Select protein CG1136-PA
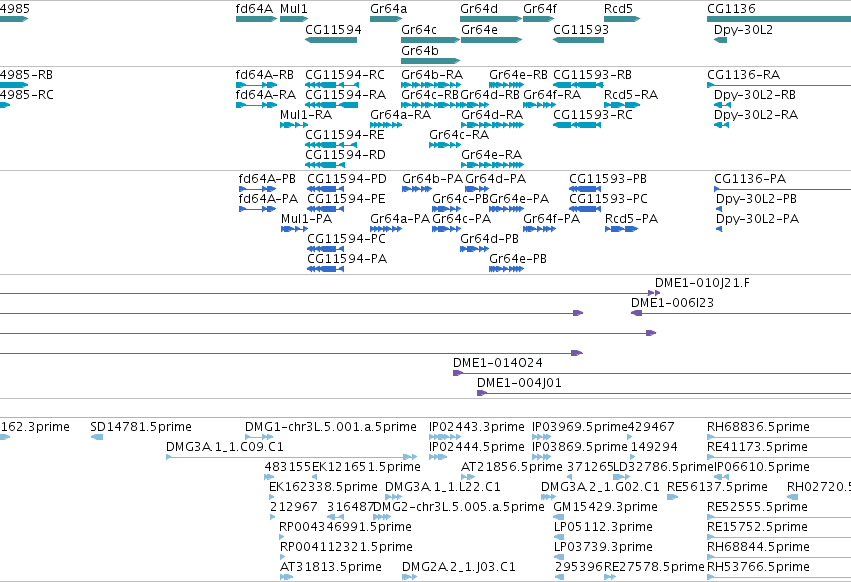851x582 pixels. [783, 189]
